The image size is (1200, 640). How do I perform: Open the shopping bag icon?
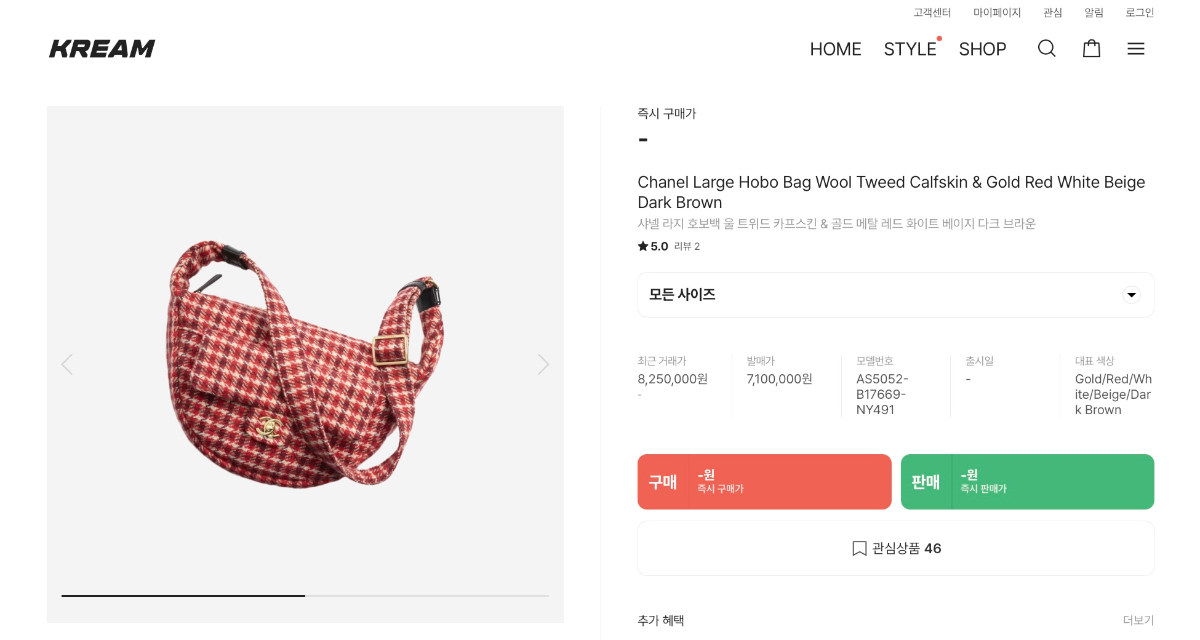pos(1091,48)
